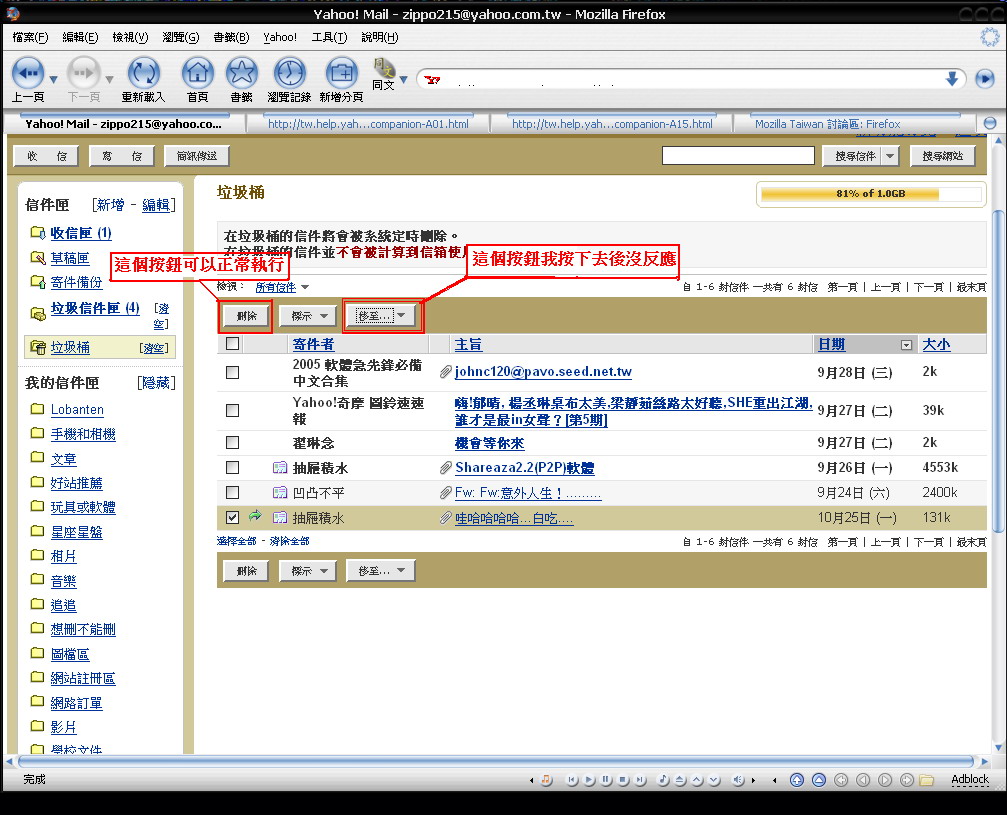
Task: Open the Bookmarks (書籤) star icon
Action: point(241,73)
